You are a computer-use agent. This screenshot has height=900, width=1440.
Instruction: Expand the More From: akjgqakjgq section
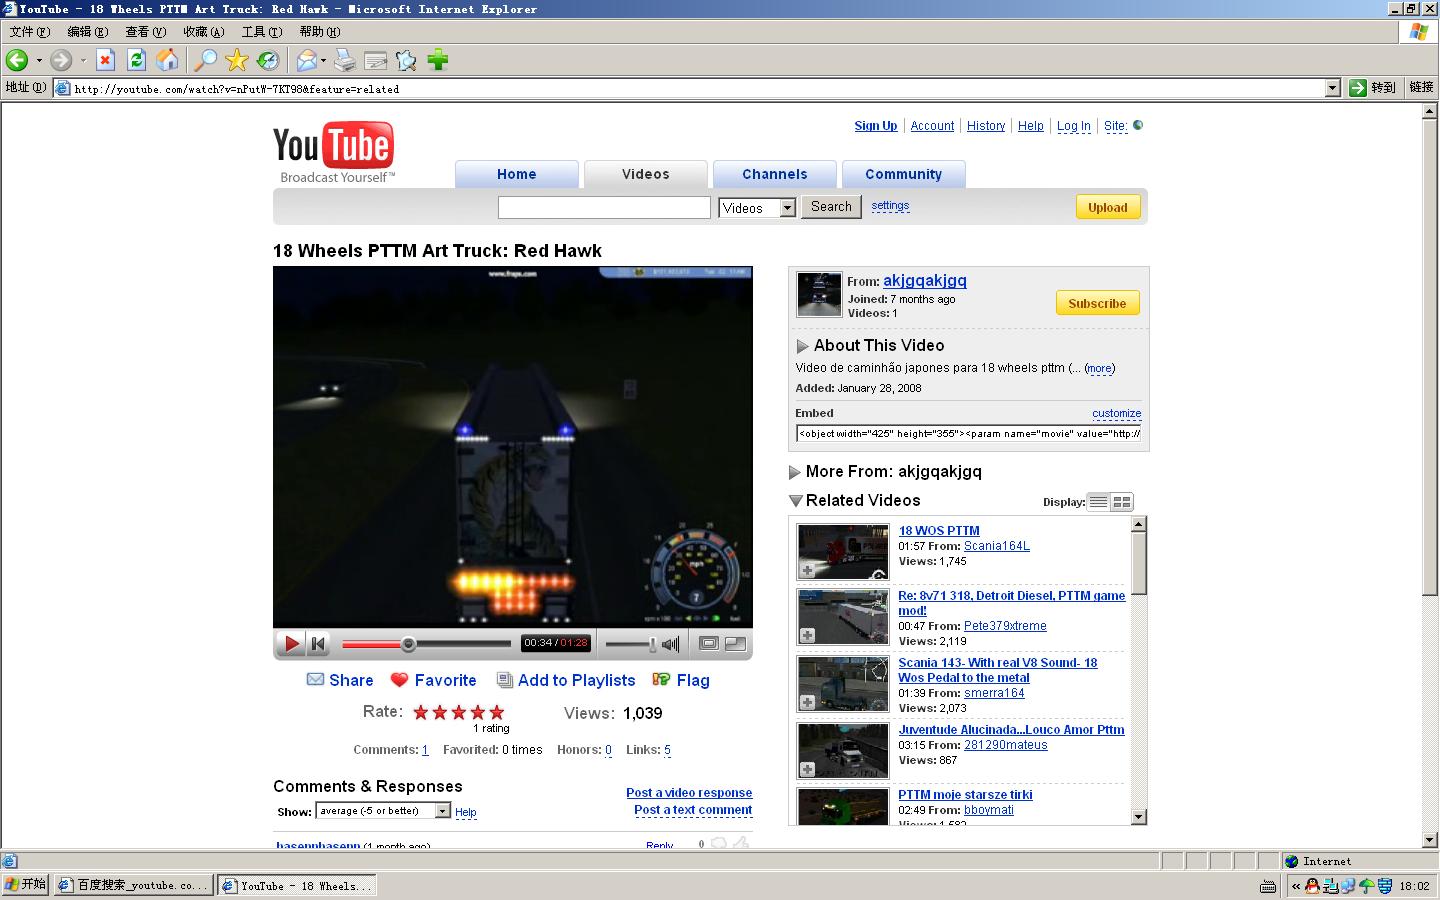click(795, 472)
